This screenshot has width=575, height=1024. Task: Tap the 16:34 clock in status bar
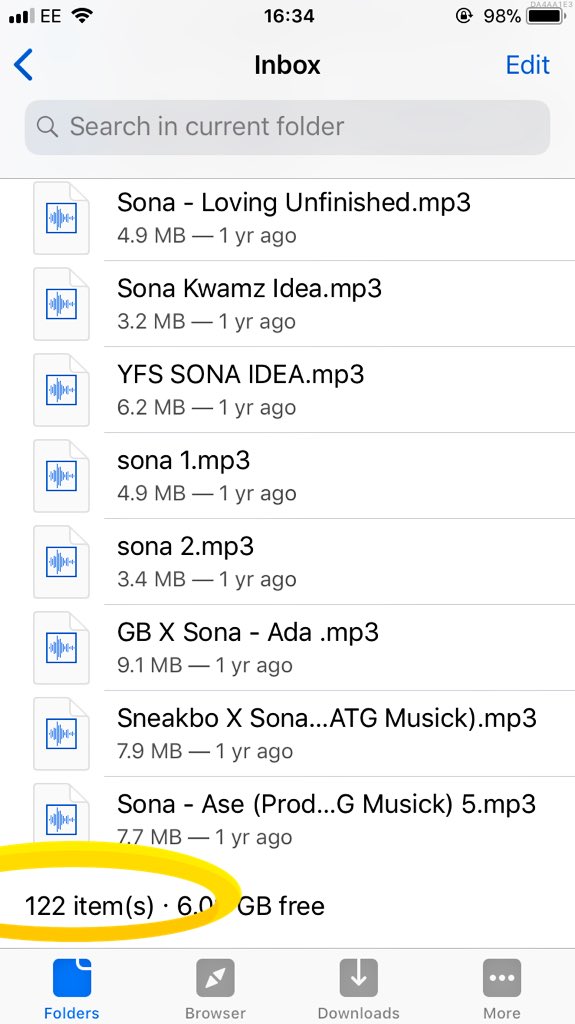pos(289,16)
